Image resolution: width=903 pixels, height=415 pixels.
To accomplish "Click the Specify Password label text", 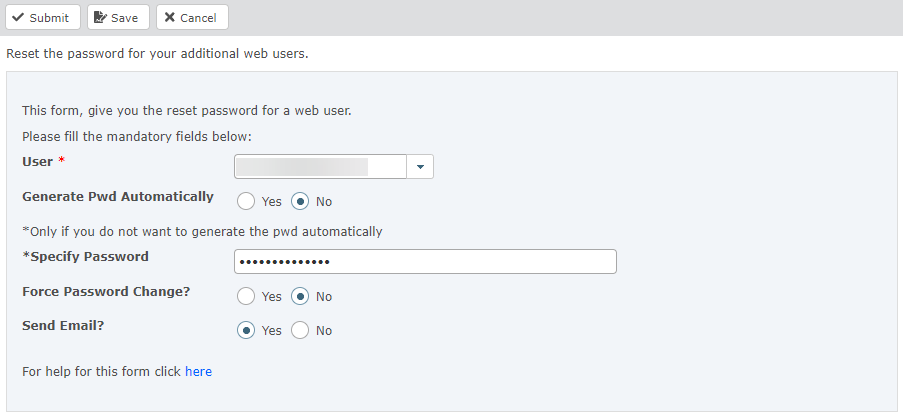I will [85, 257].
